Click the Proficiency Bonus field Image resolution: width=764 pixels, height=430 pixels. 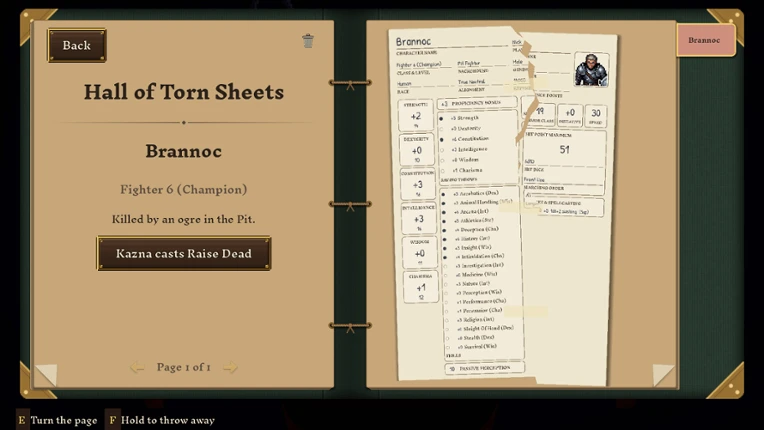[477, 103]
